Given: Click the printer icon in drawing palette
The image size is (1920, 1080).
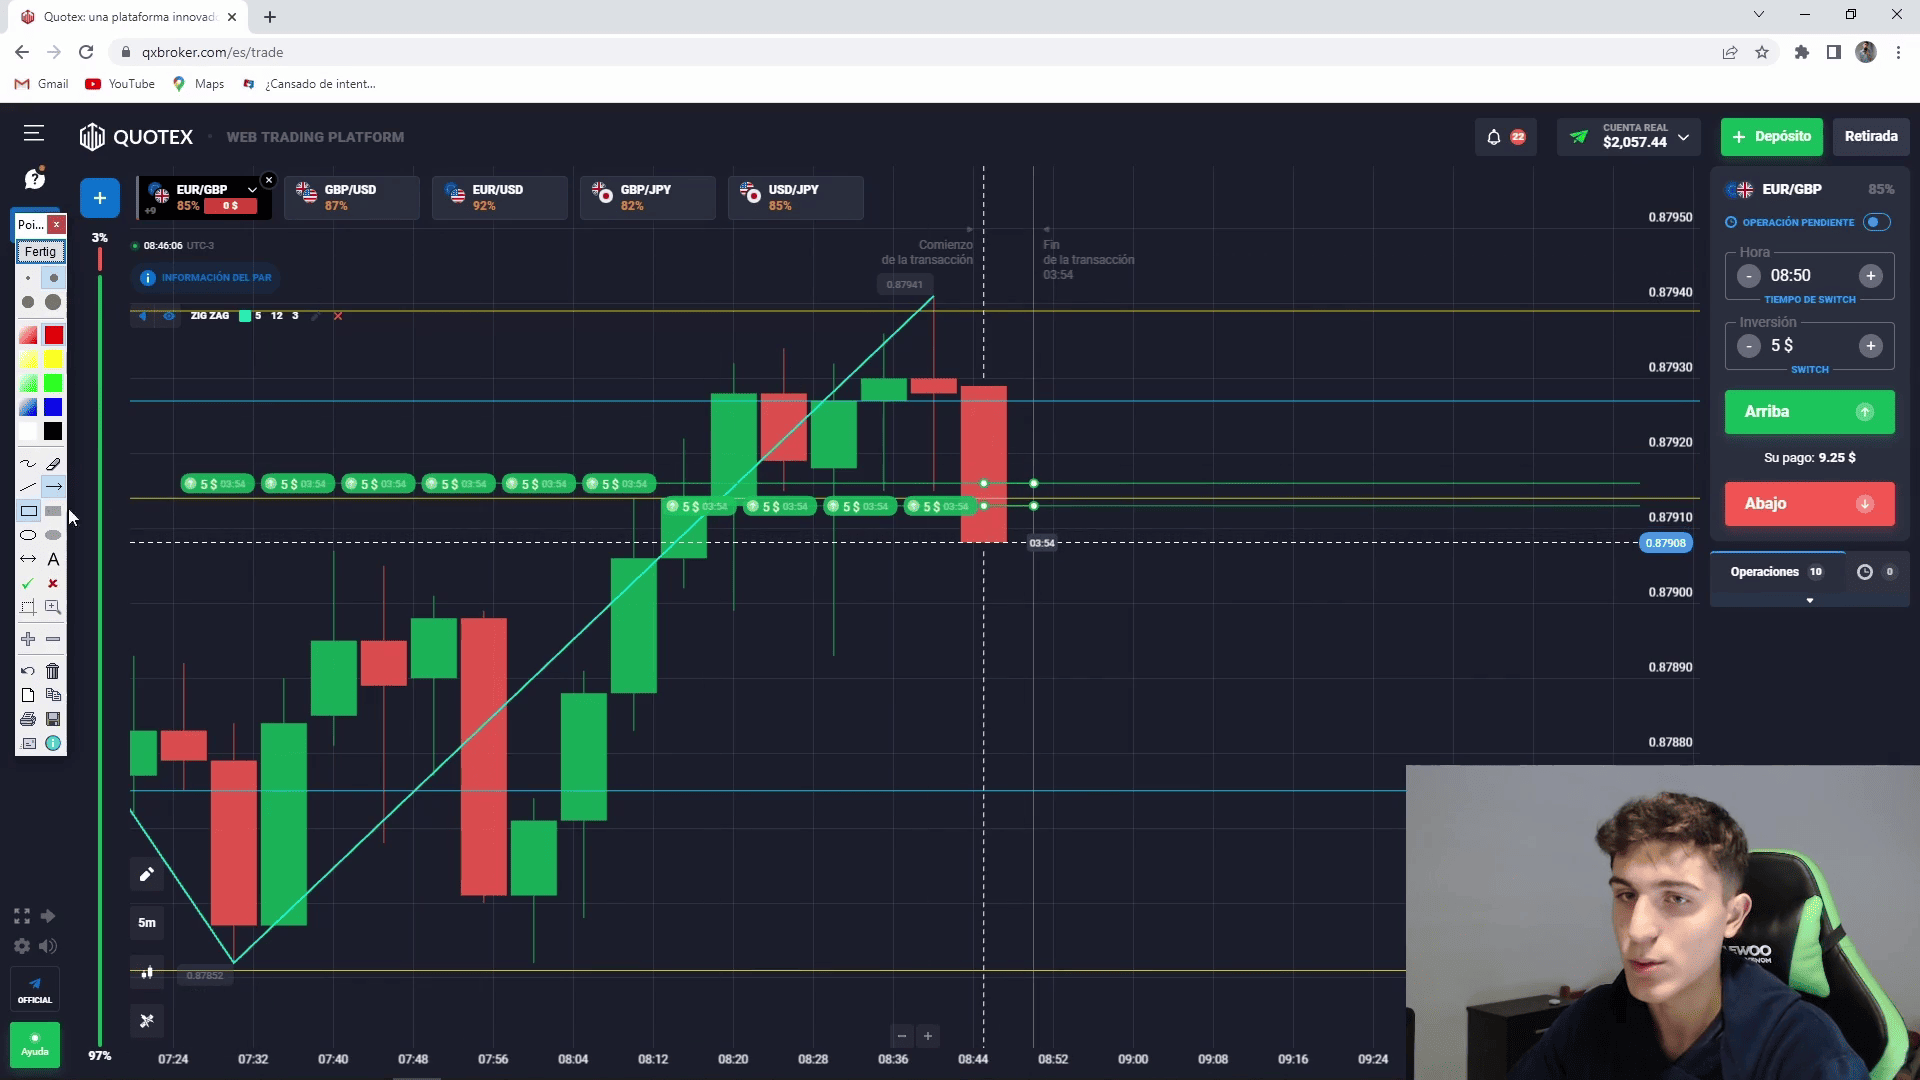Looking at the screenshot, I should (x=28, y=719).
